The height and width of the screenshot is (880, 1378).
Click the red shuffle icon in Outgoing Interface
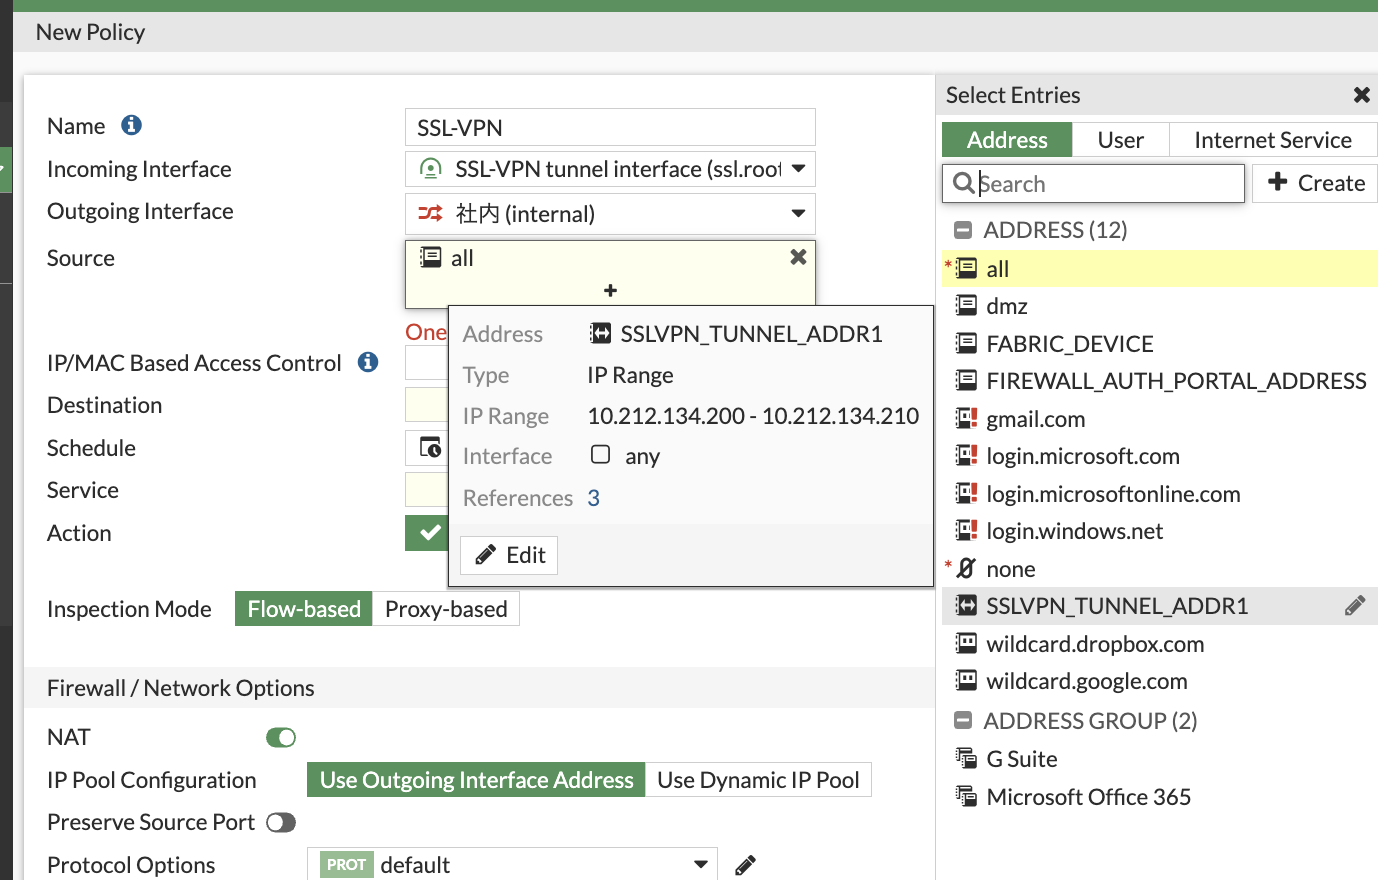[430, 213]
